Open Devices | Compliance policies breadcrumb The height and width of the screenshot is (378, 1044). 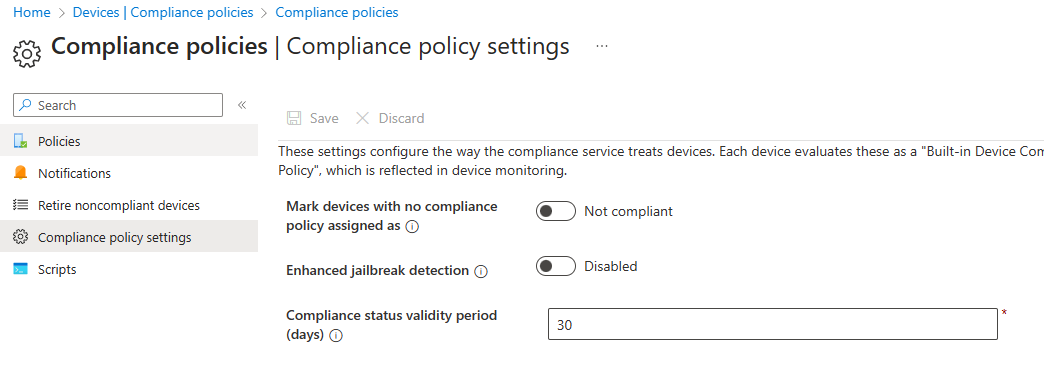pos(163,13)
